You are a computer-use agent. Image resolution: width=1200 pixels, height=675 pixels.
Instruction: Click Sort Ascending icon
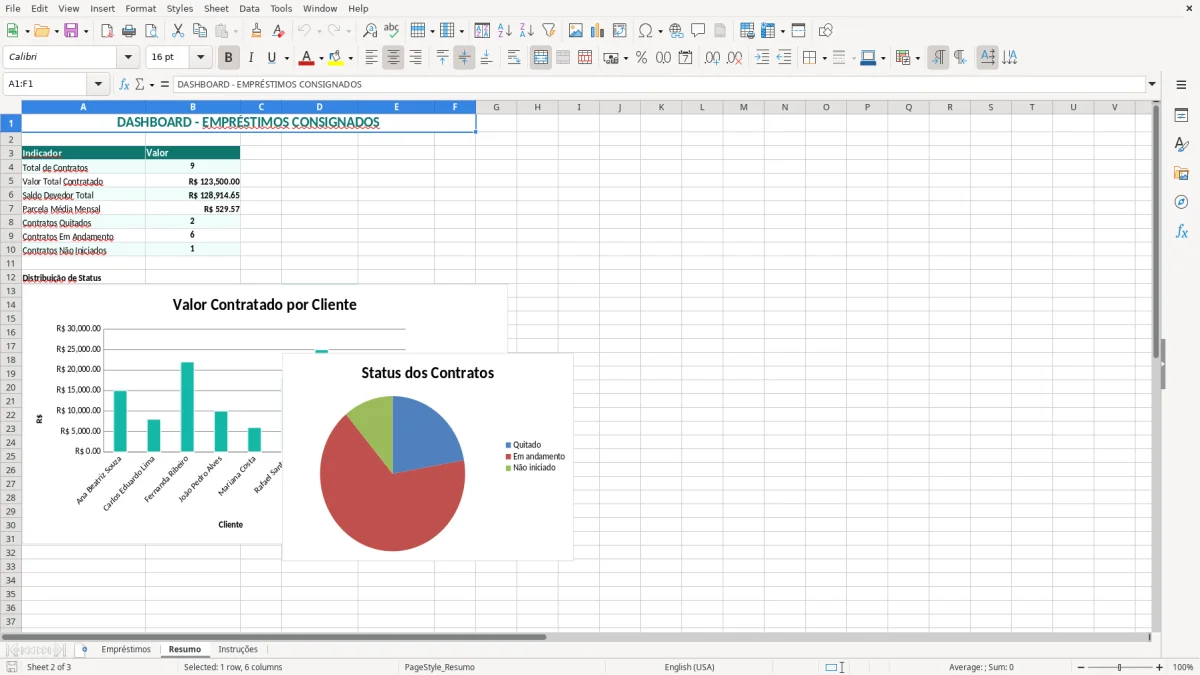pos(505,31)
